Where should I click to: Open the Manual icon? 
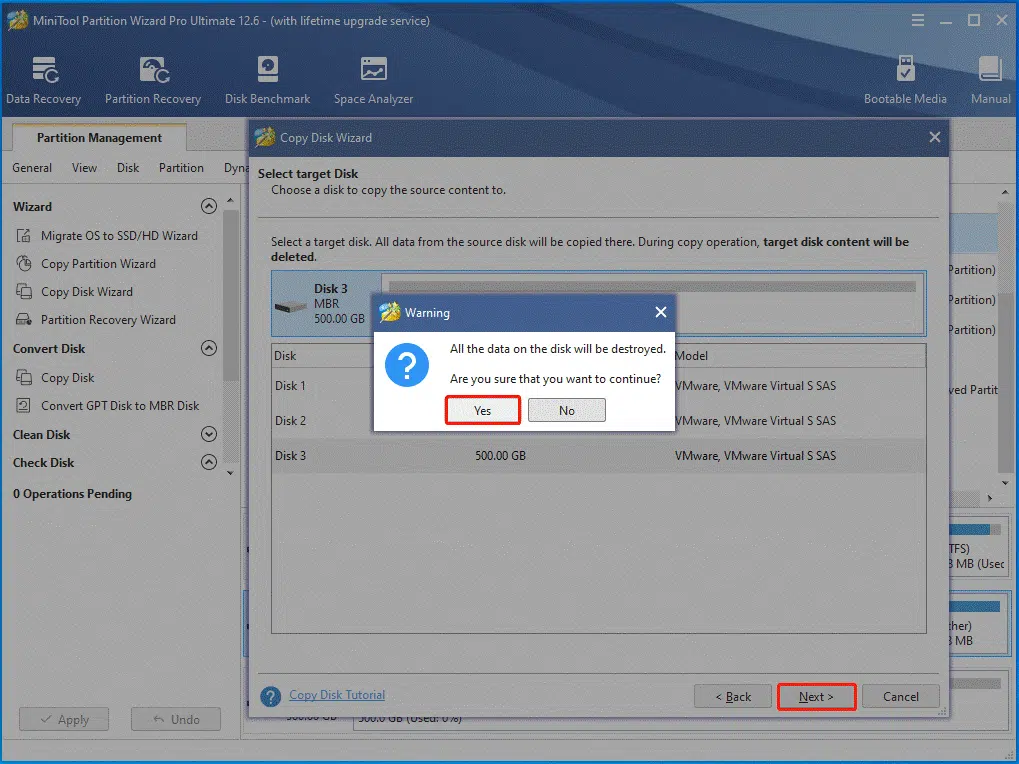click(x=990, y=70)
